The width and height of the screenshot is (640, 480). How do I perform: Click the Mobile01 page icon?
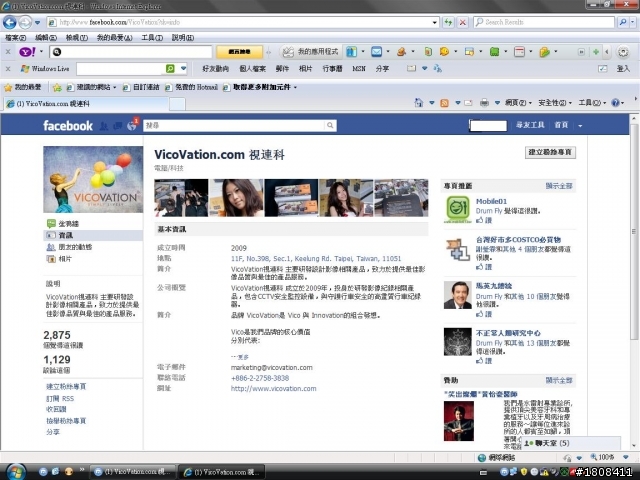pos(457,209)
